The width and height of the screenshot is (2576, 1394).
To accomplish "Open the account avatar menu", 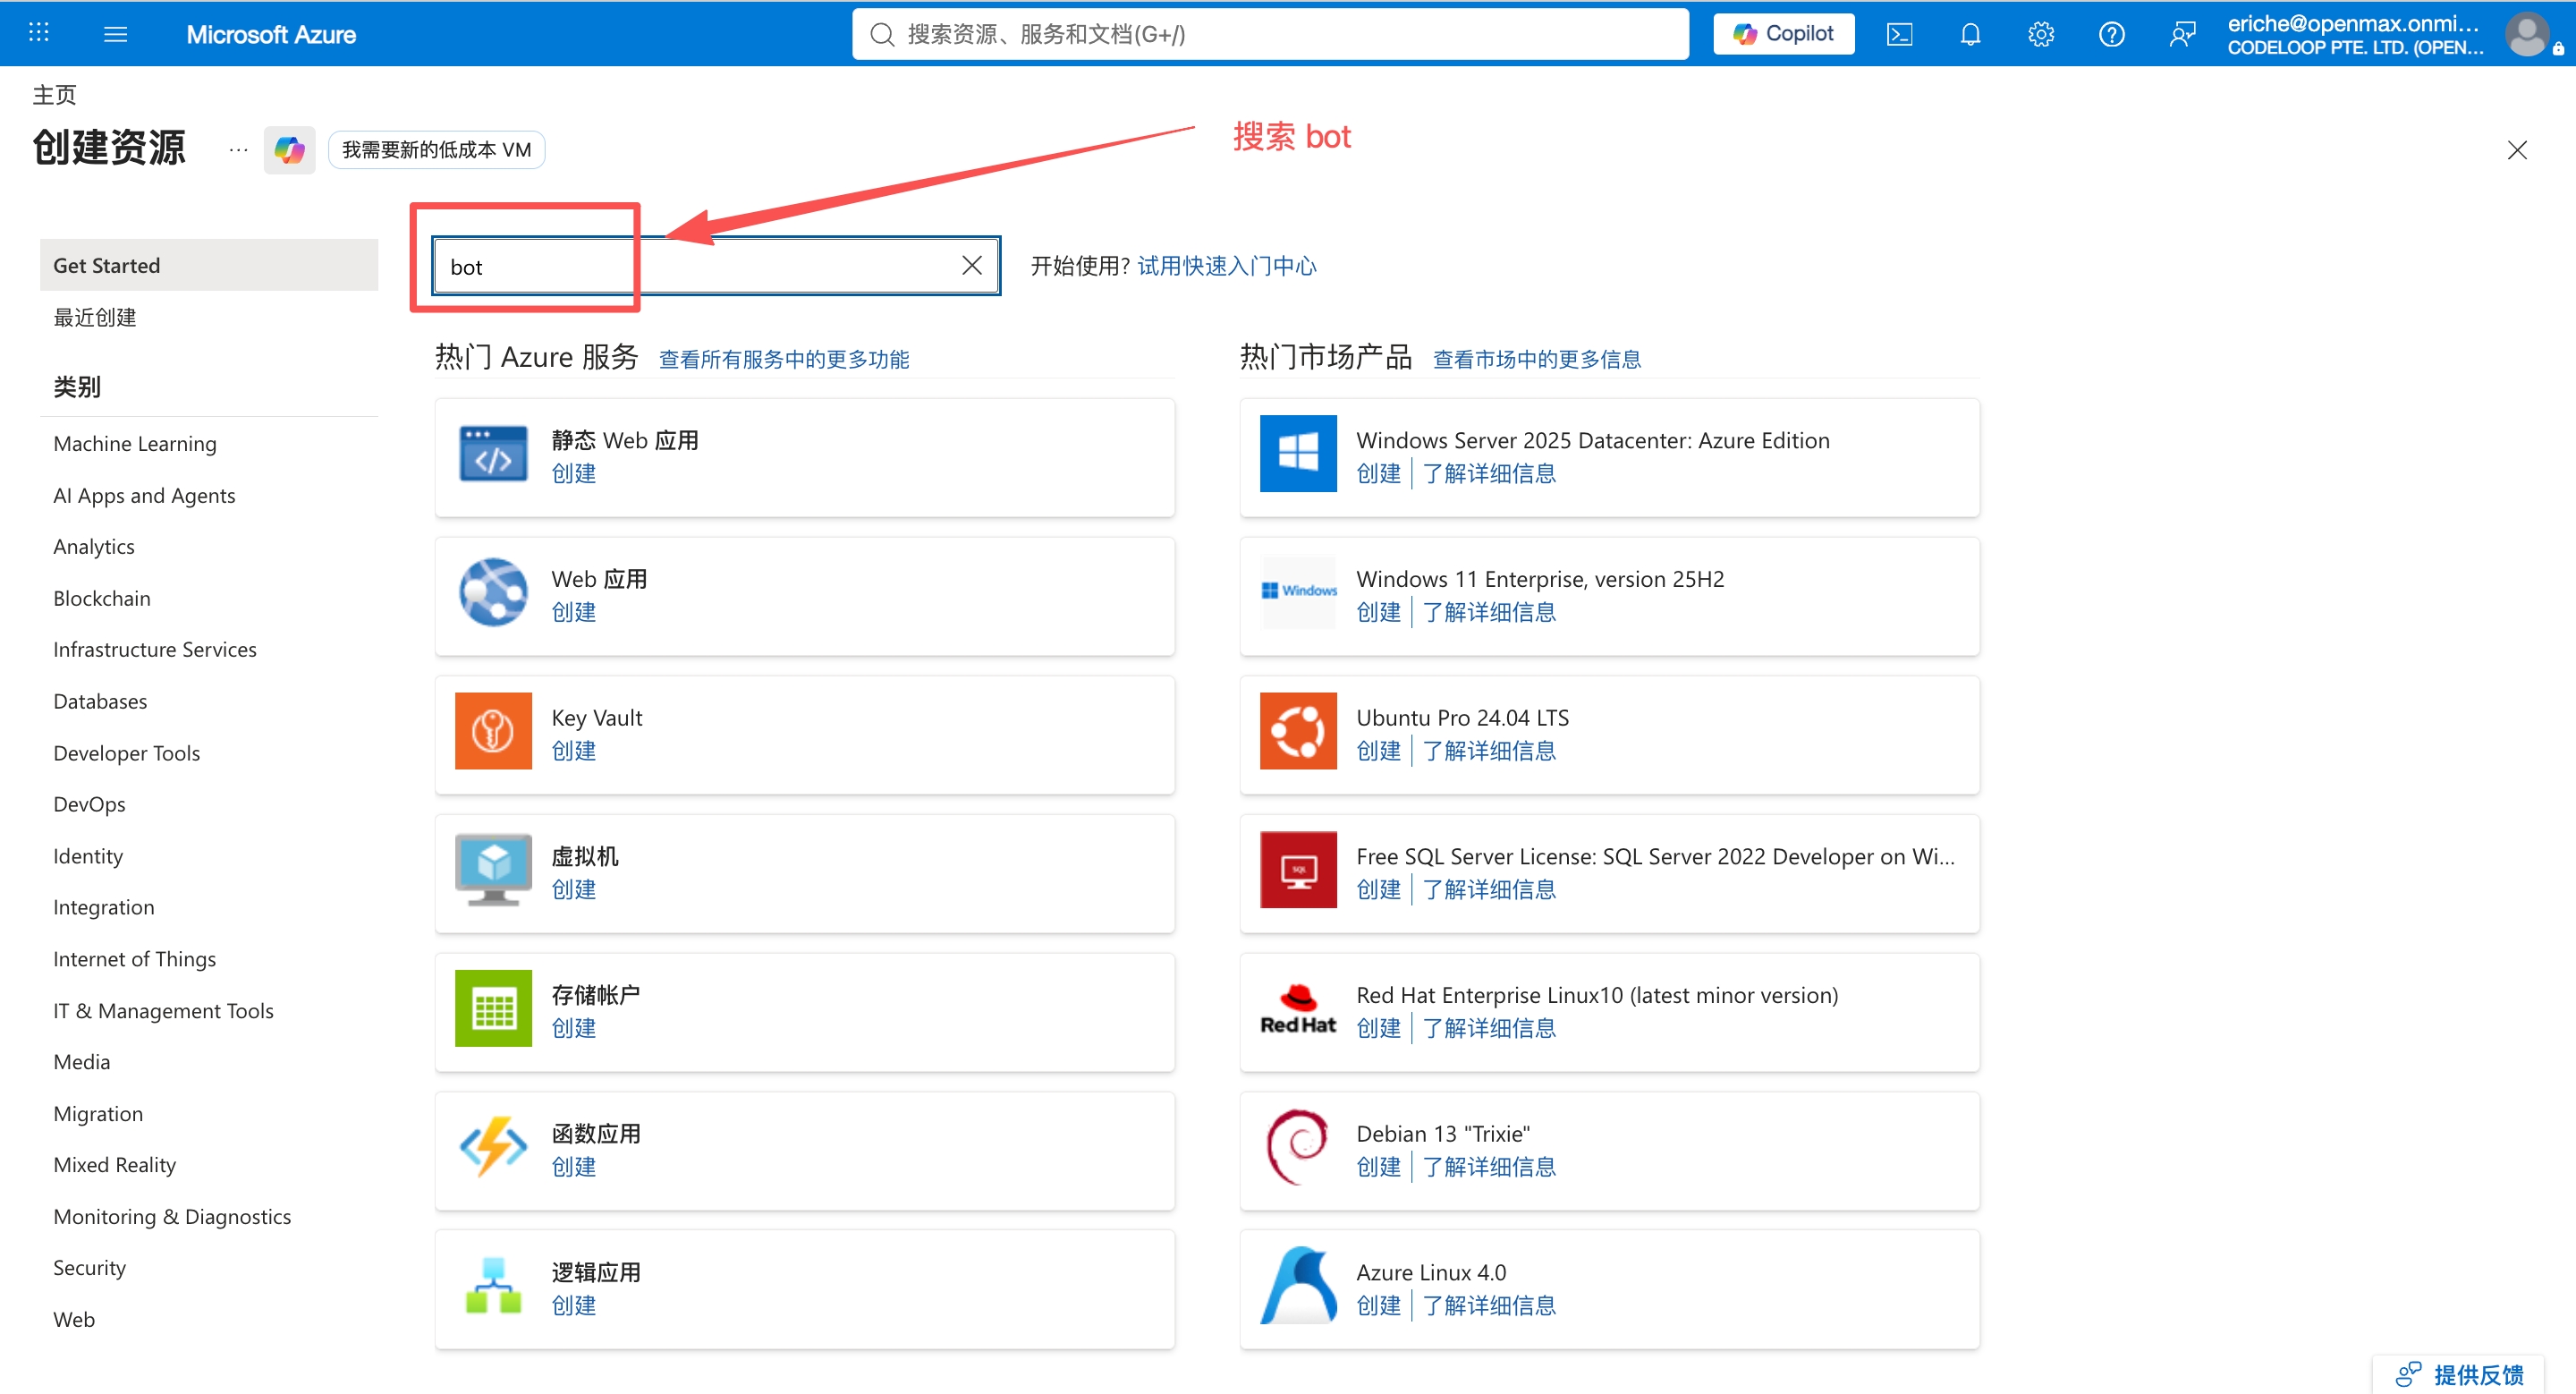I will 2527,34.
